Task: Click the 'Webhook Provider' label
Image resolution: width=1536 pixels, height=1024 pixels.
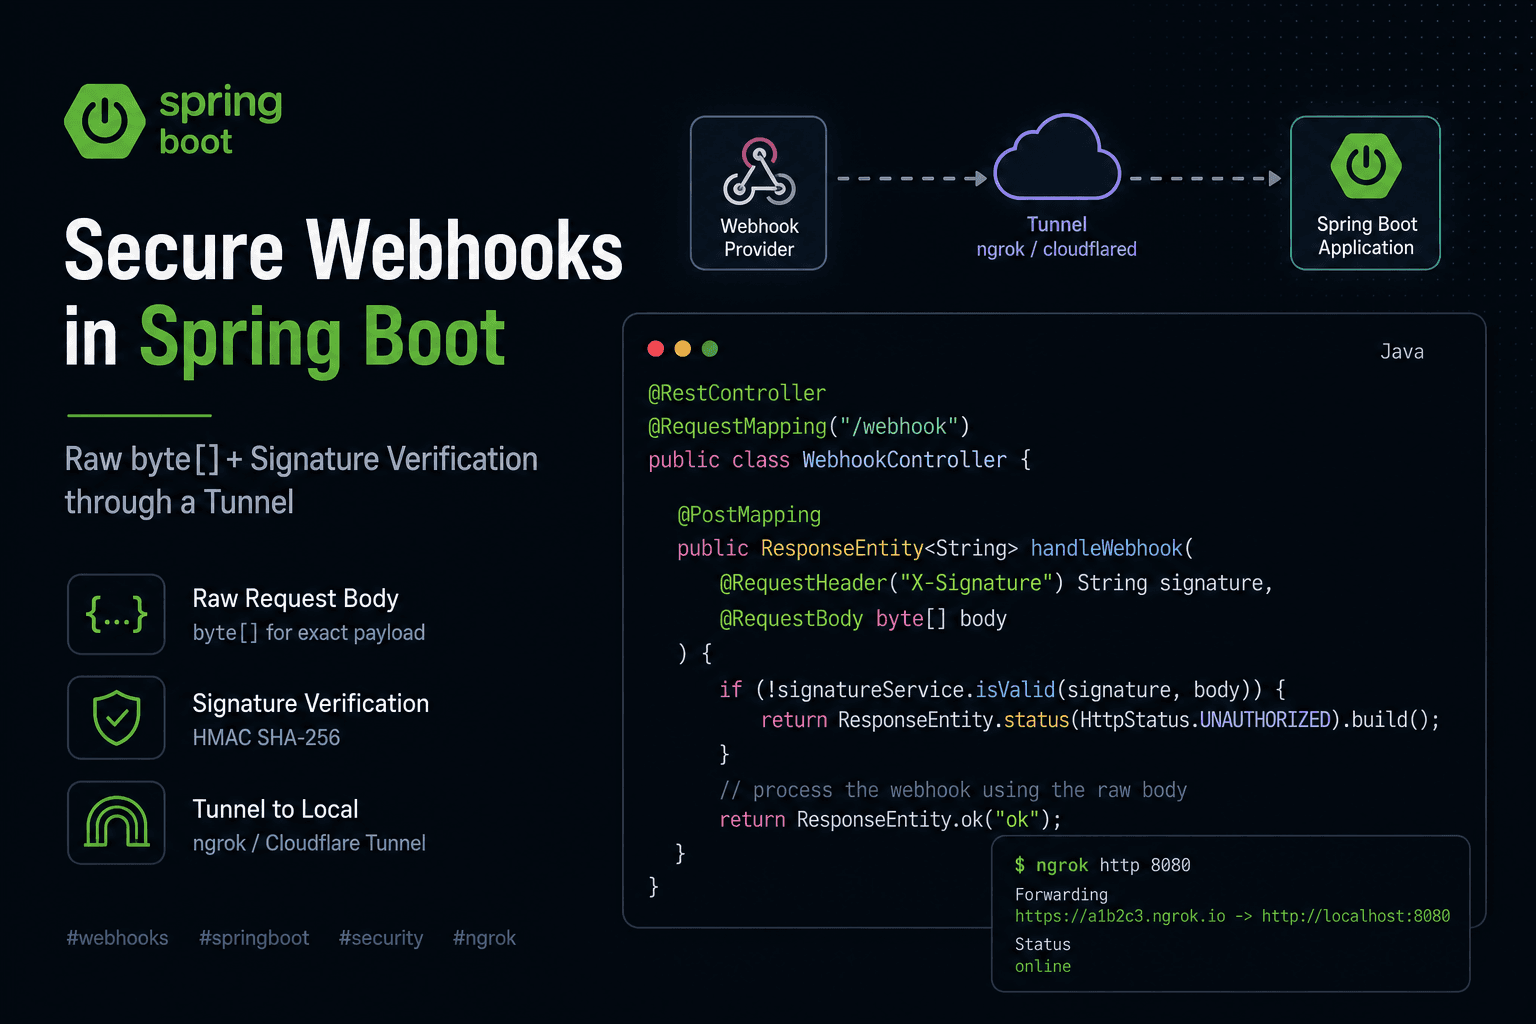Action: pyautogui.click(x=759, y=238)
